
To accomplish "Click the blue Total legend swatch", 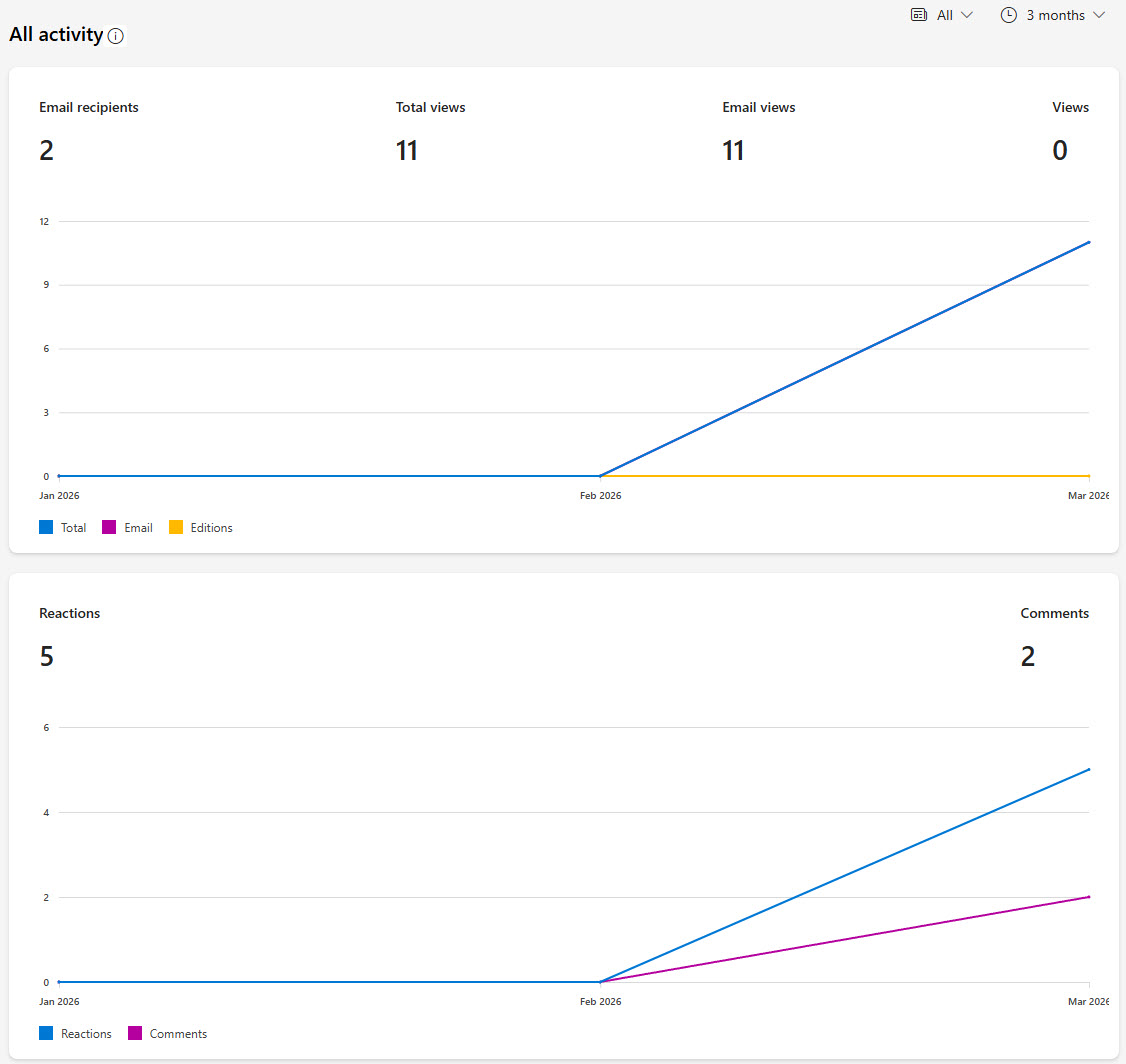I will click(46, 527).
